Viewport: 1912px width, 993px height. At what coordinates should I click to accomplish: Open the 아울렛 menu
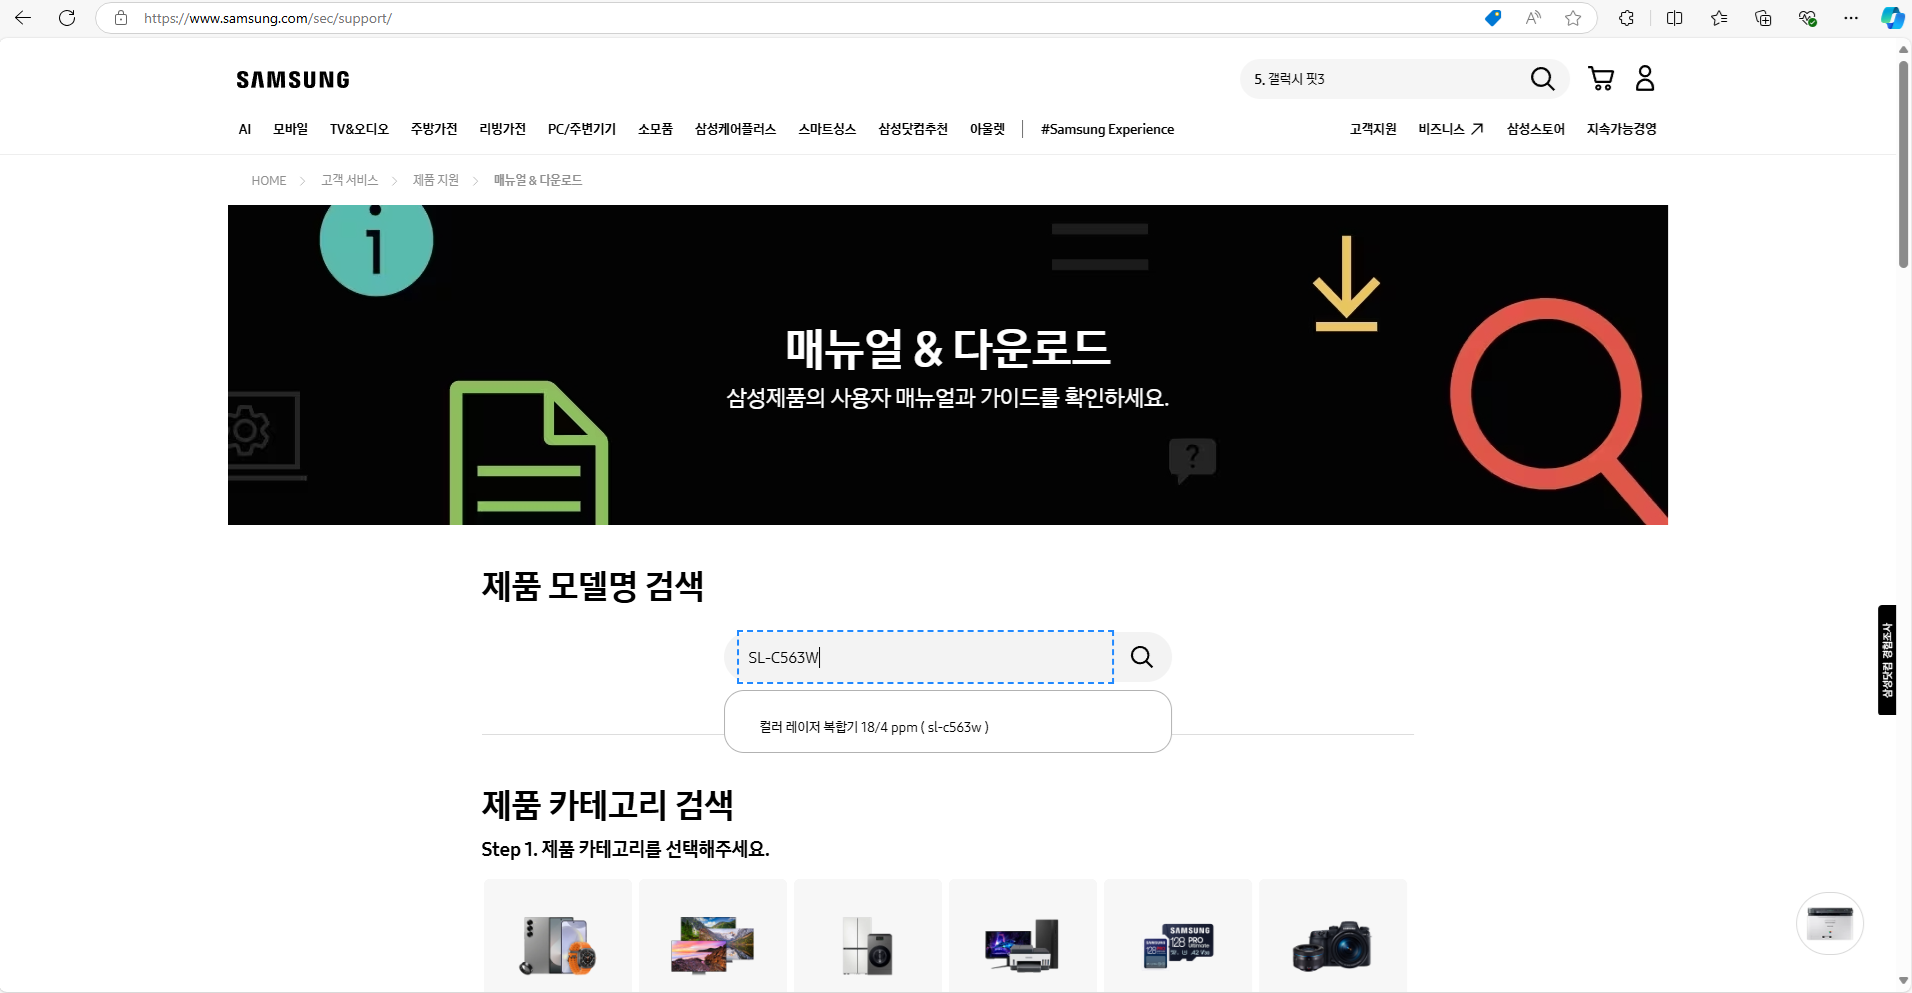pyautogui.click(x=987, y=129)
